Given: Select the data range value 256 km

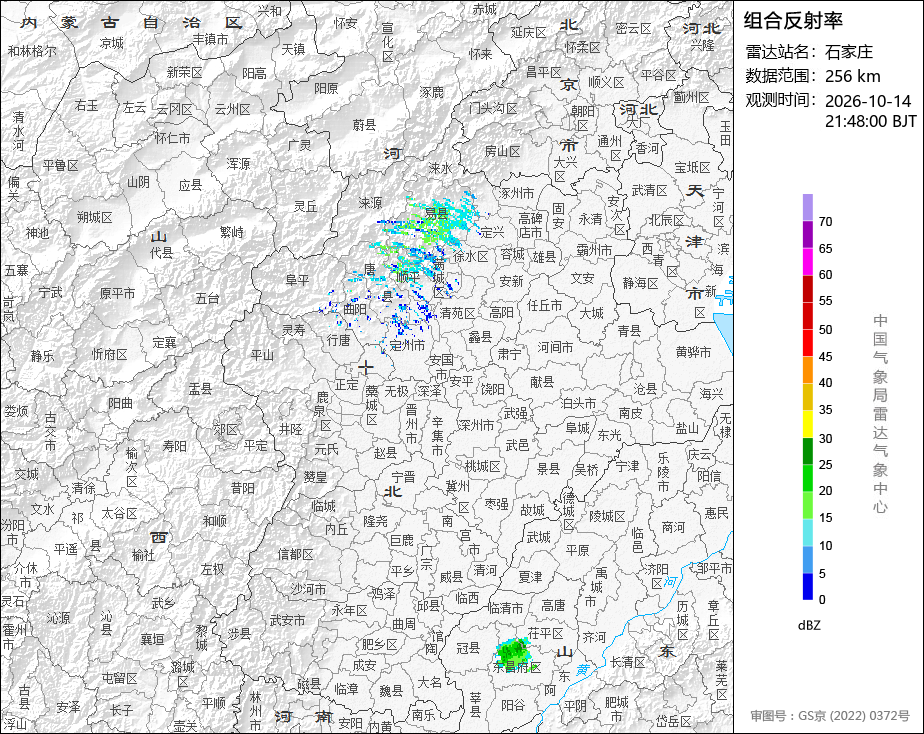Looking at the screenshot, I should pyautogui.click(x=853, y=76).
